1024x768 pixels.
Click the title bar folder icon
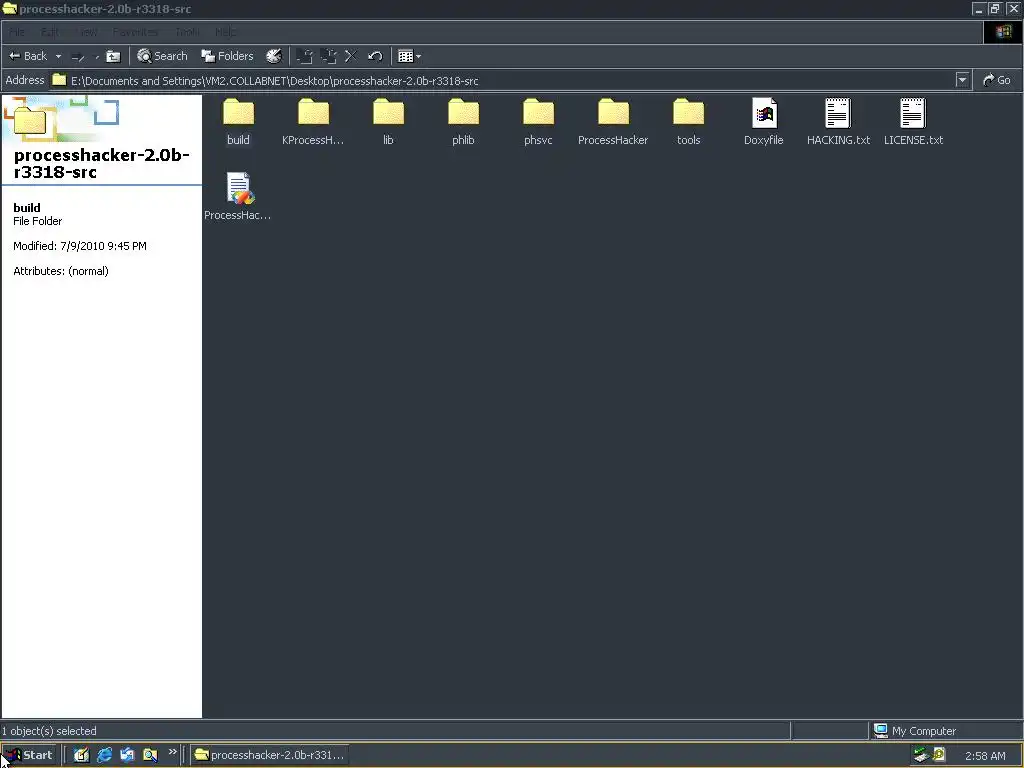point(9,8)
